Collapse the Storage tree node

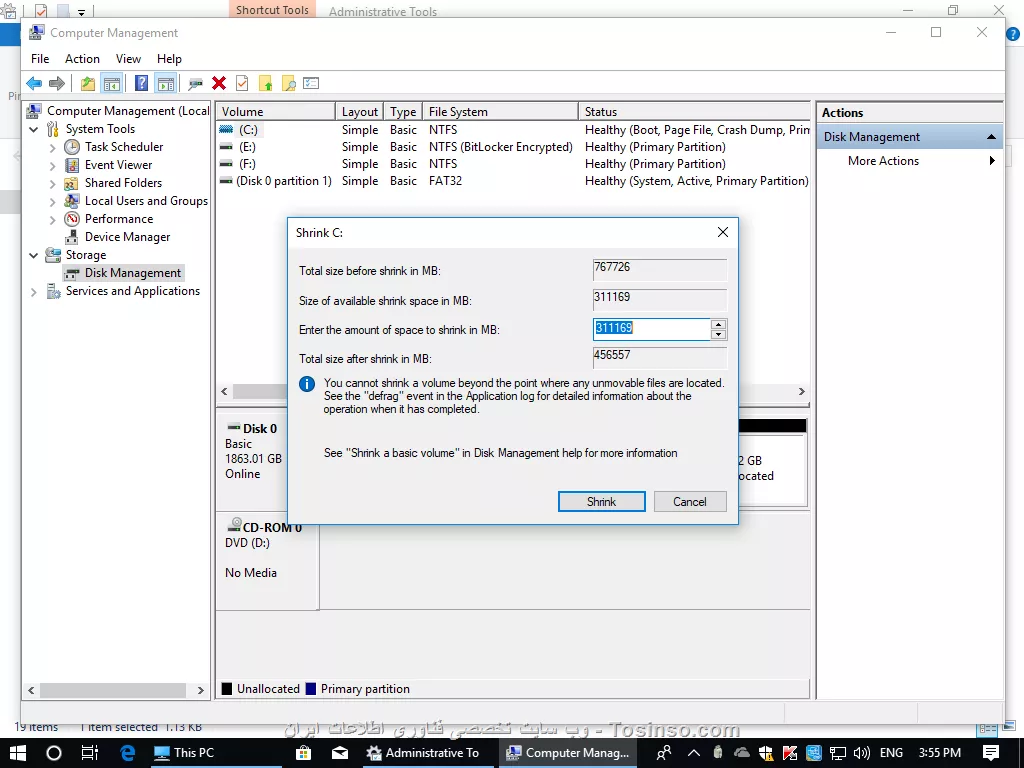pyautogui.click(x=34, y=255)
